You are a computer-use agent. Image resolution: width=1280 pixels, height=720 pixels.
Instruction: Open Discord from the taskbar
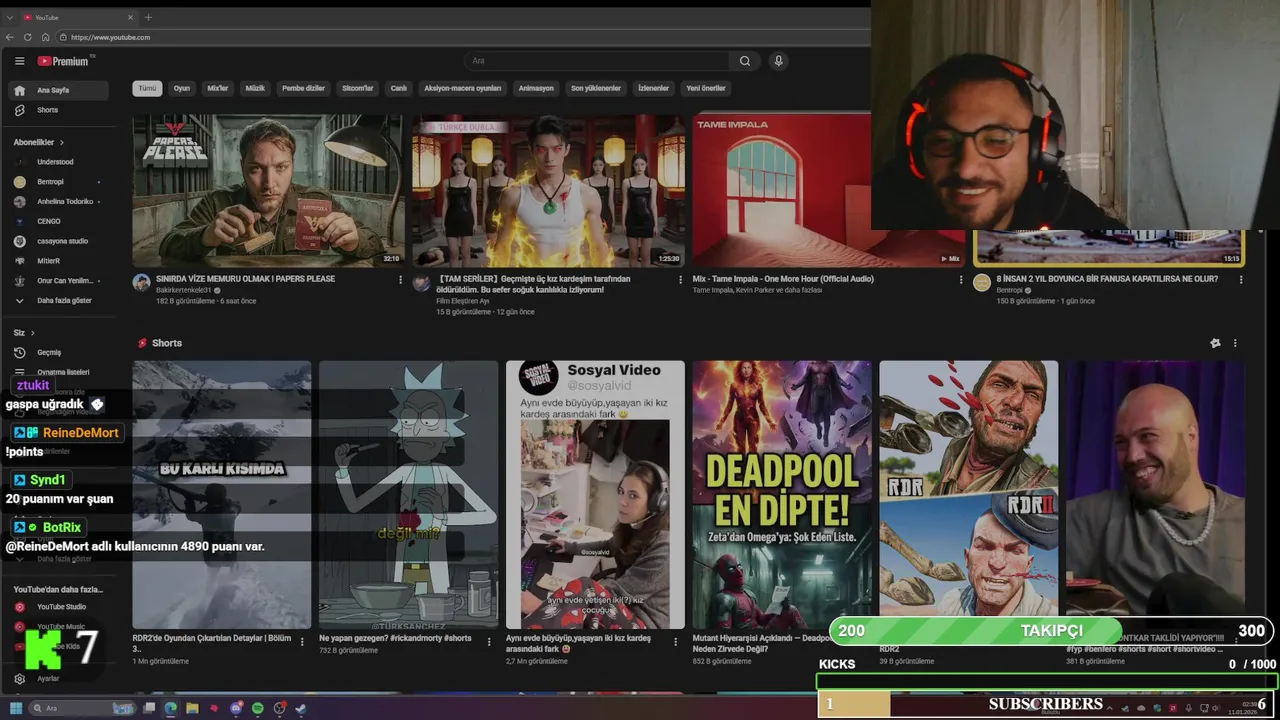tap(236, 708)
